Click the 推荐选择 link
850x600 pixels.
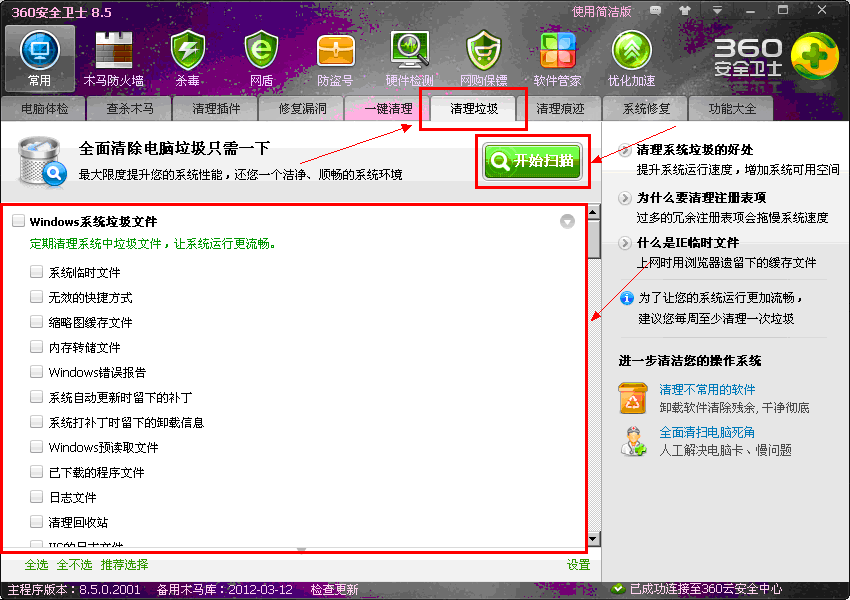[124, 565]
